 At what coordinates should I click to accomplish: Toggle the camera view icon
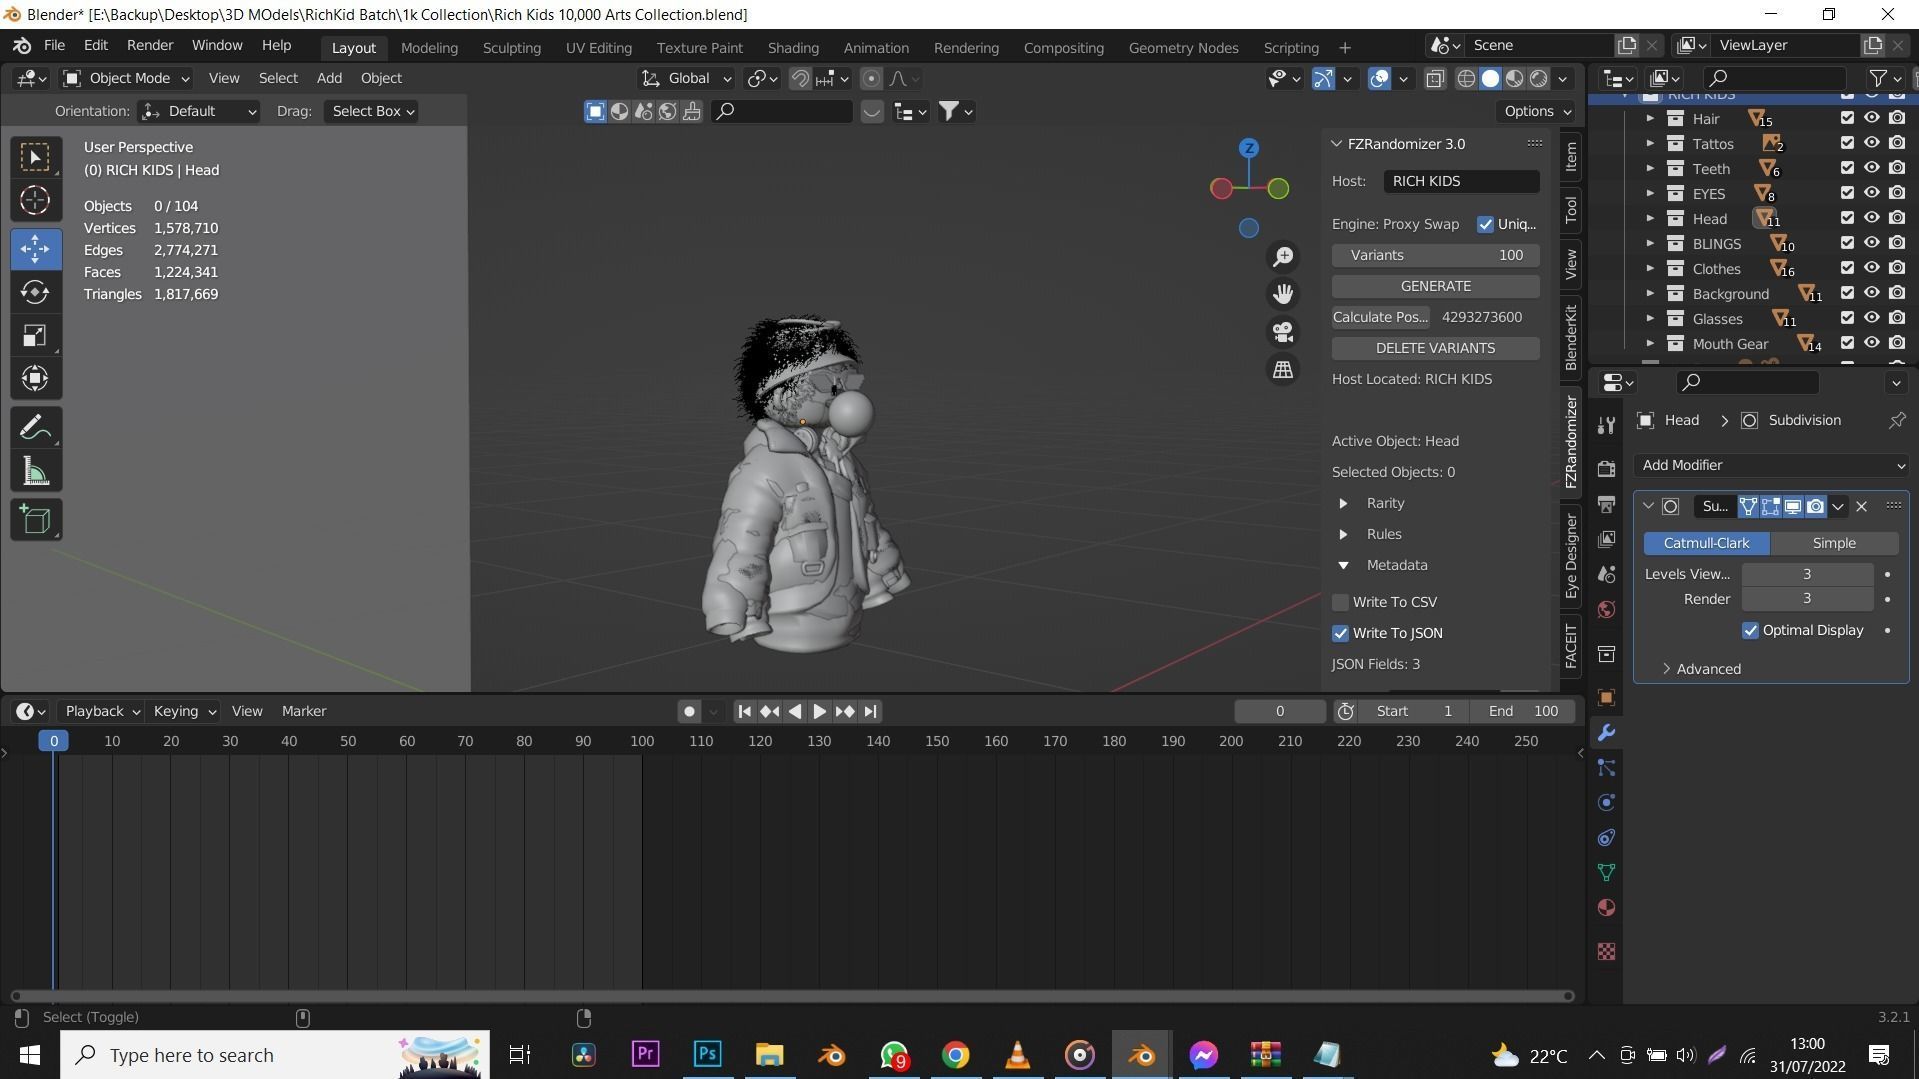pos(1283,332)
